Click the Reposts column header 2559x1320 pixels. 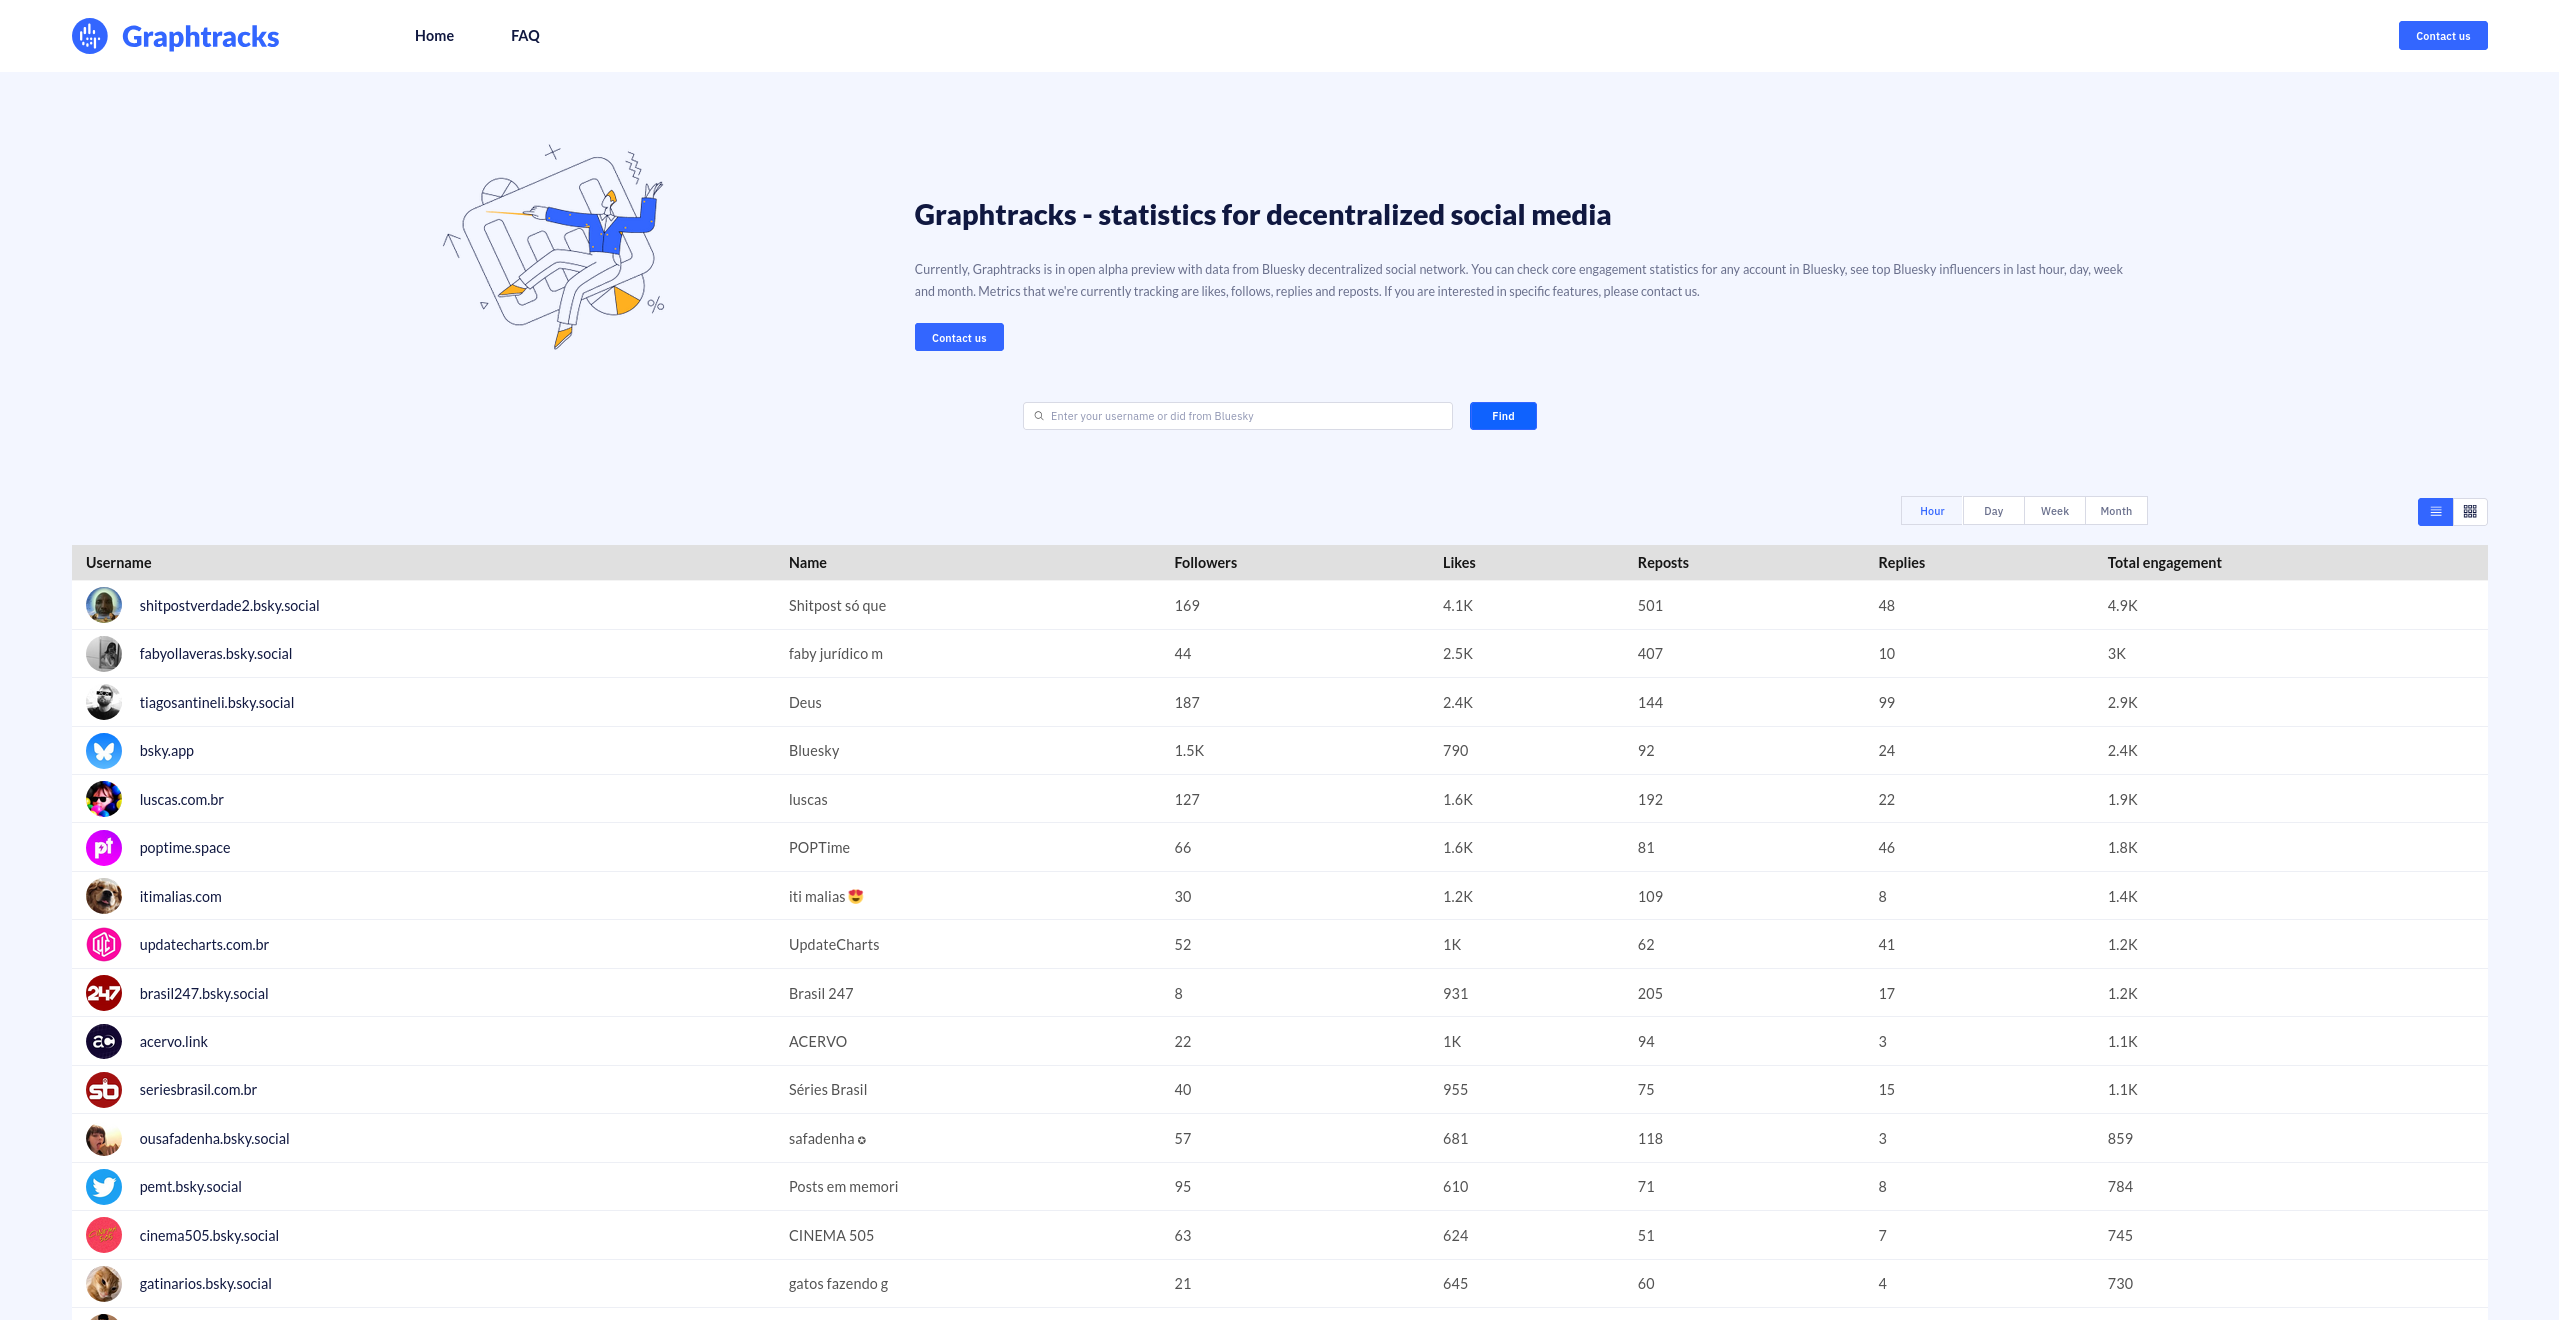click(x=1663, y=563)
